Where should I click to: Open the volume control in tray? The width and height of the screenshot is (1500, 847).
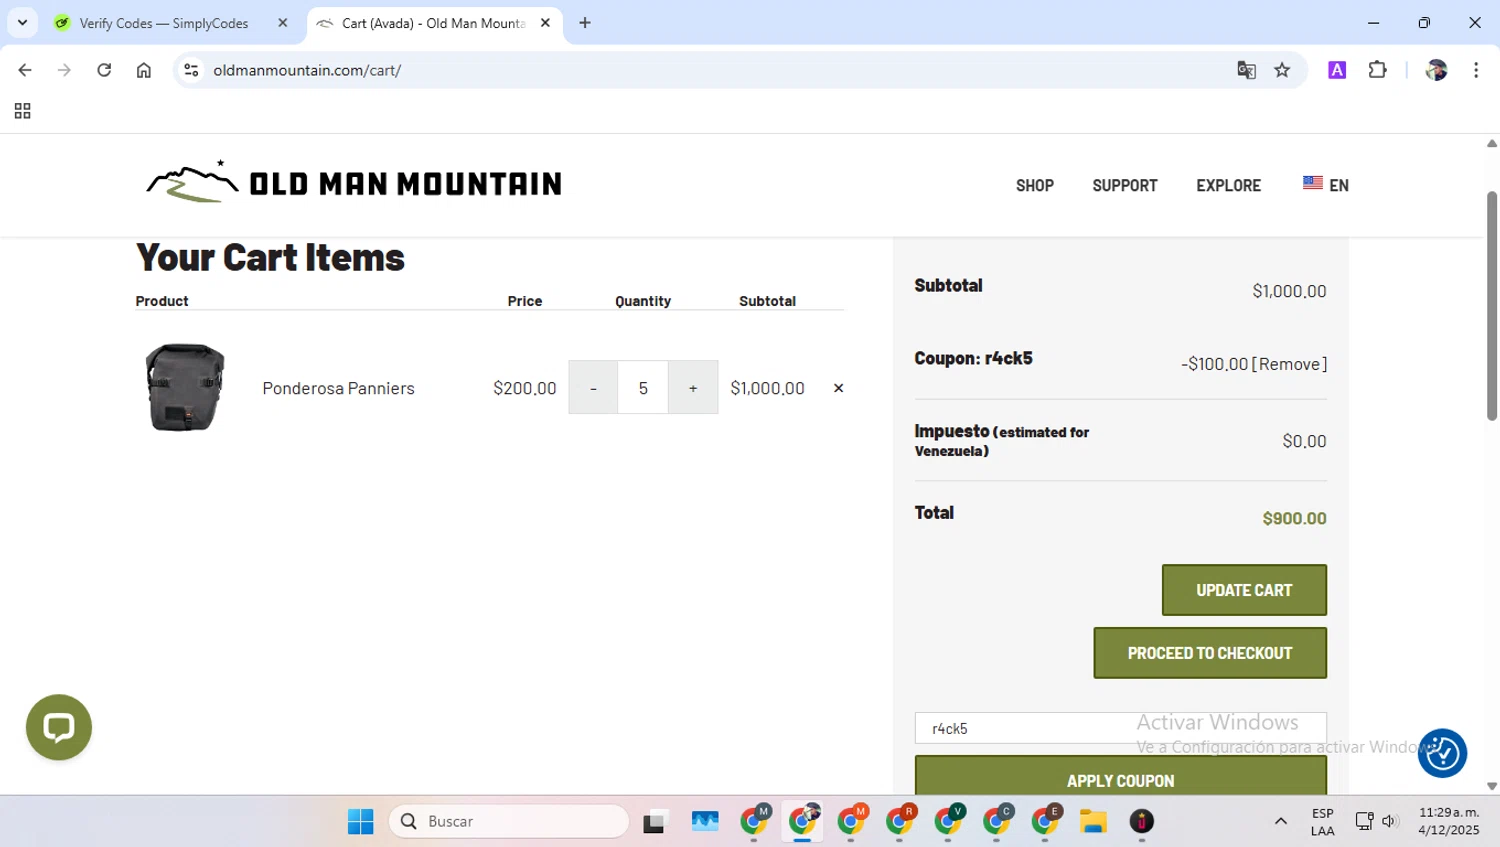click(x=1389, y=821)
